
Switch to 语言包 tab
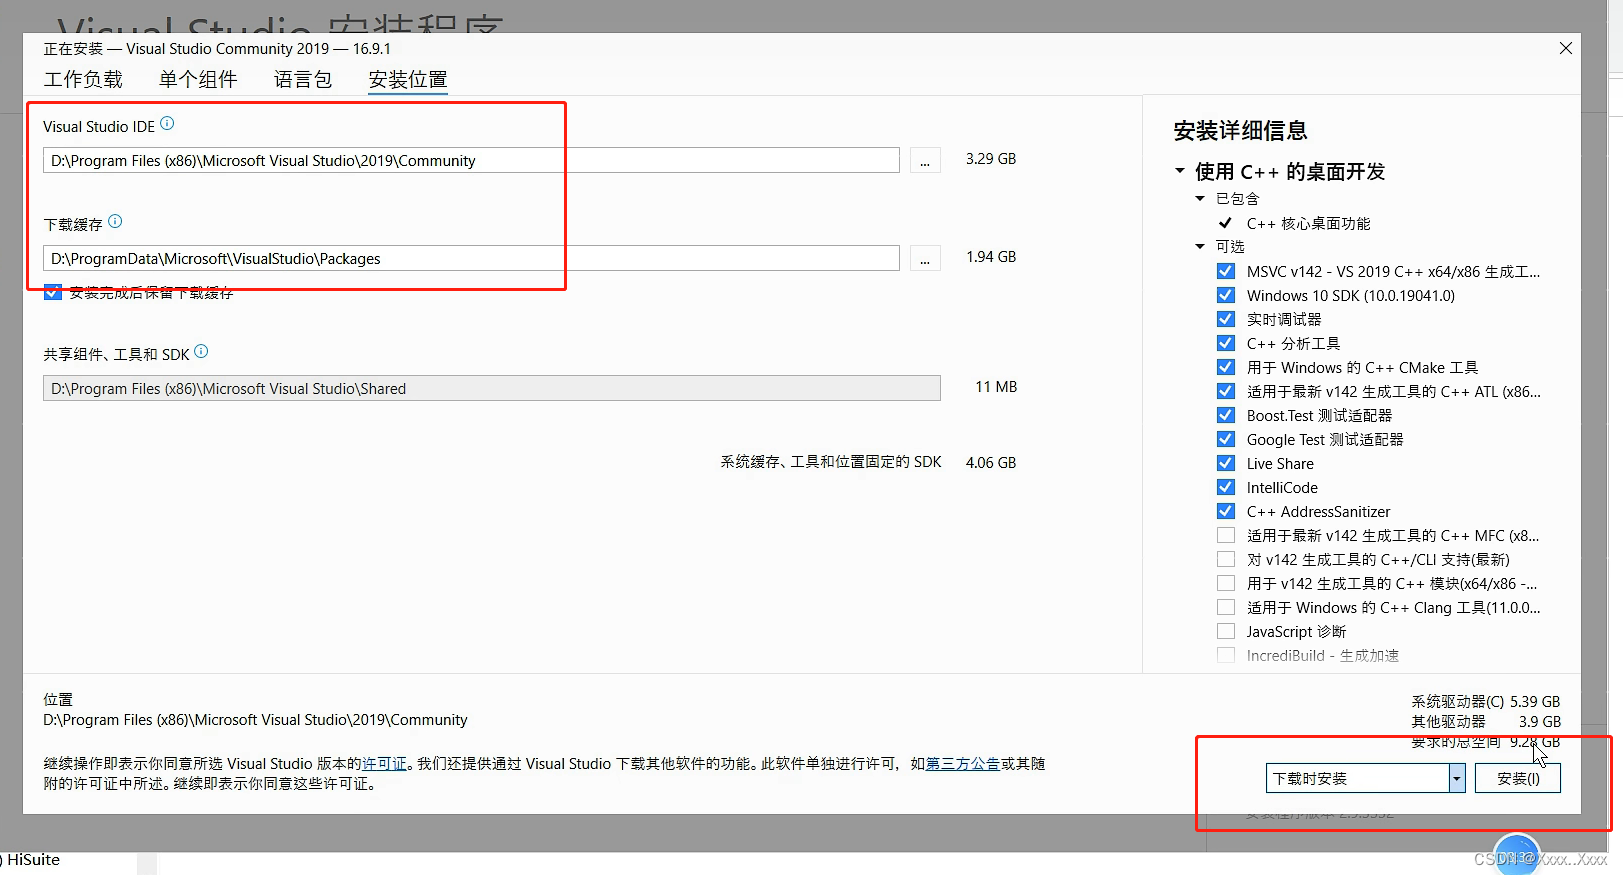tap(303, 79)
